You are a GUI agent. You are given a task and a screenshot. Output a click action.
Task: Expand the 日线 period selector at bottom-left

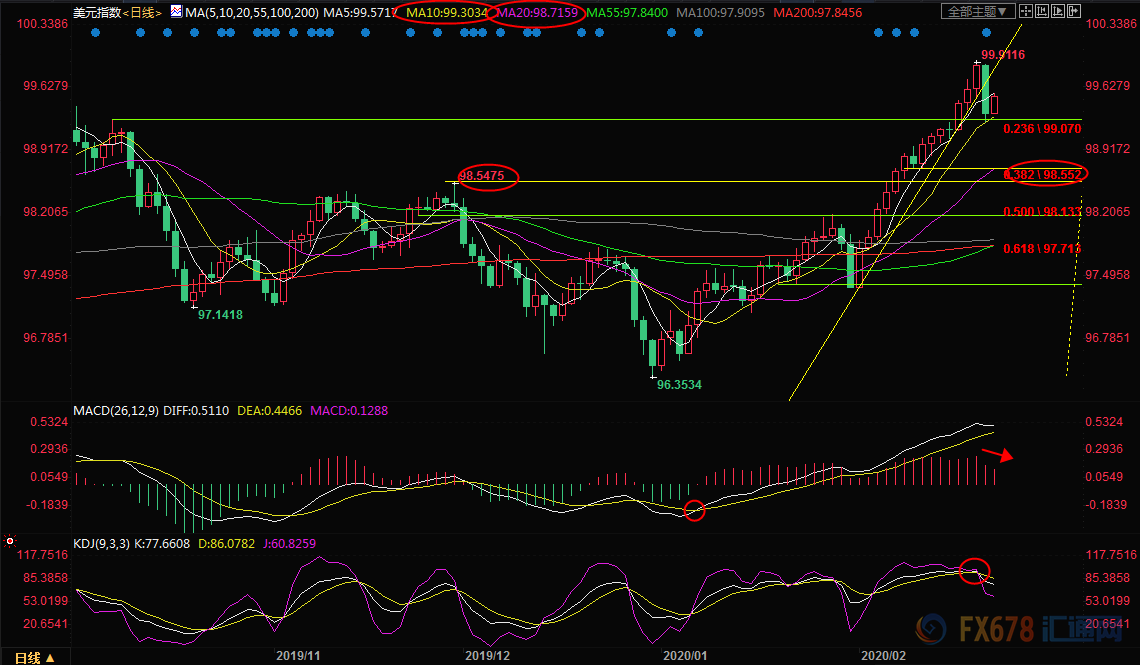[x=35, y=658]
